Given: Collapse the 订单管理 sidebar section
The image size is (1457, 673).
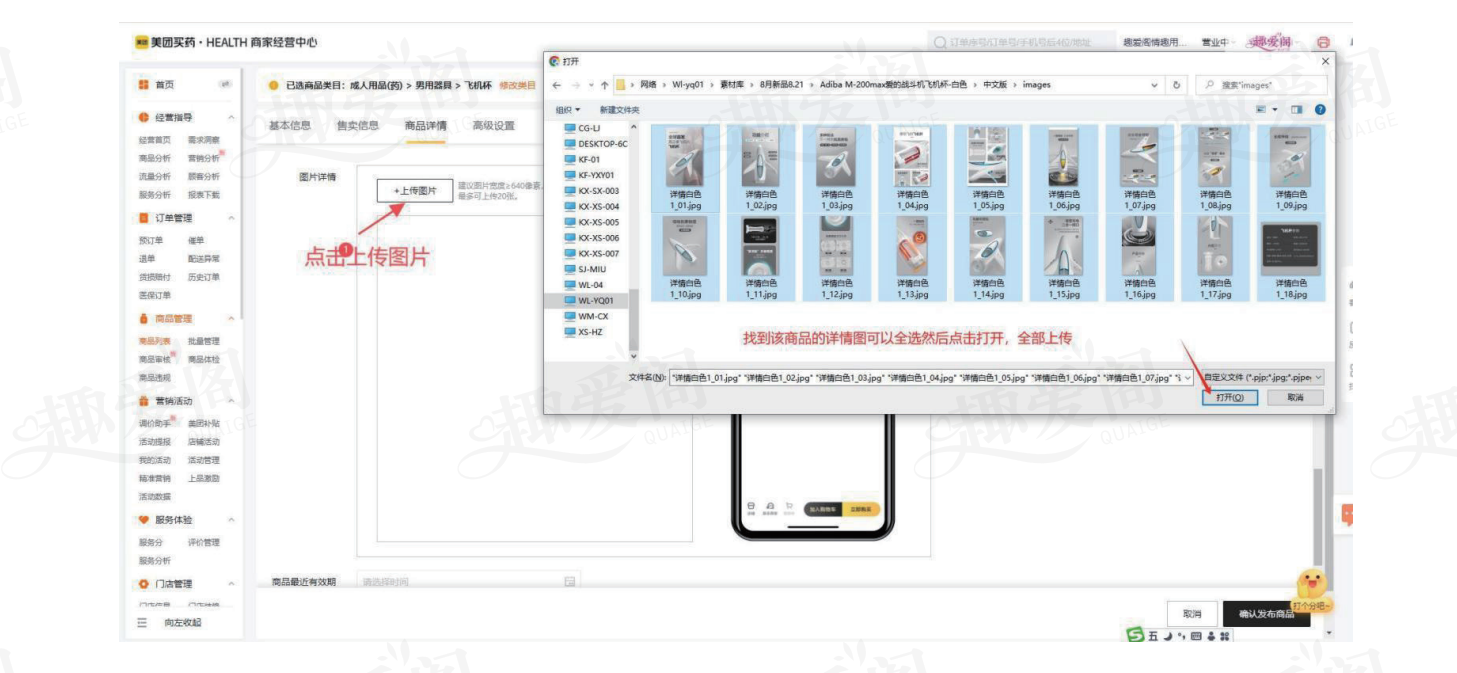Looking at the screenshot, I should click(x=232, y=218).
